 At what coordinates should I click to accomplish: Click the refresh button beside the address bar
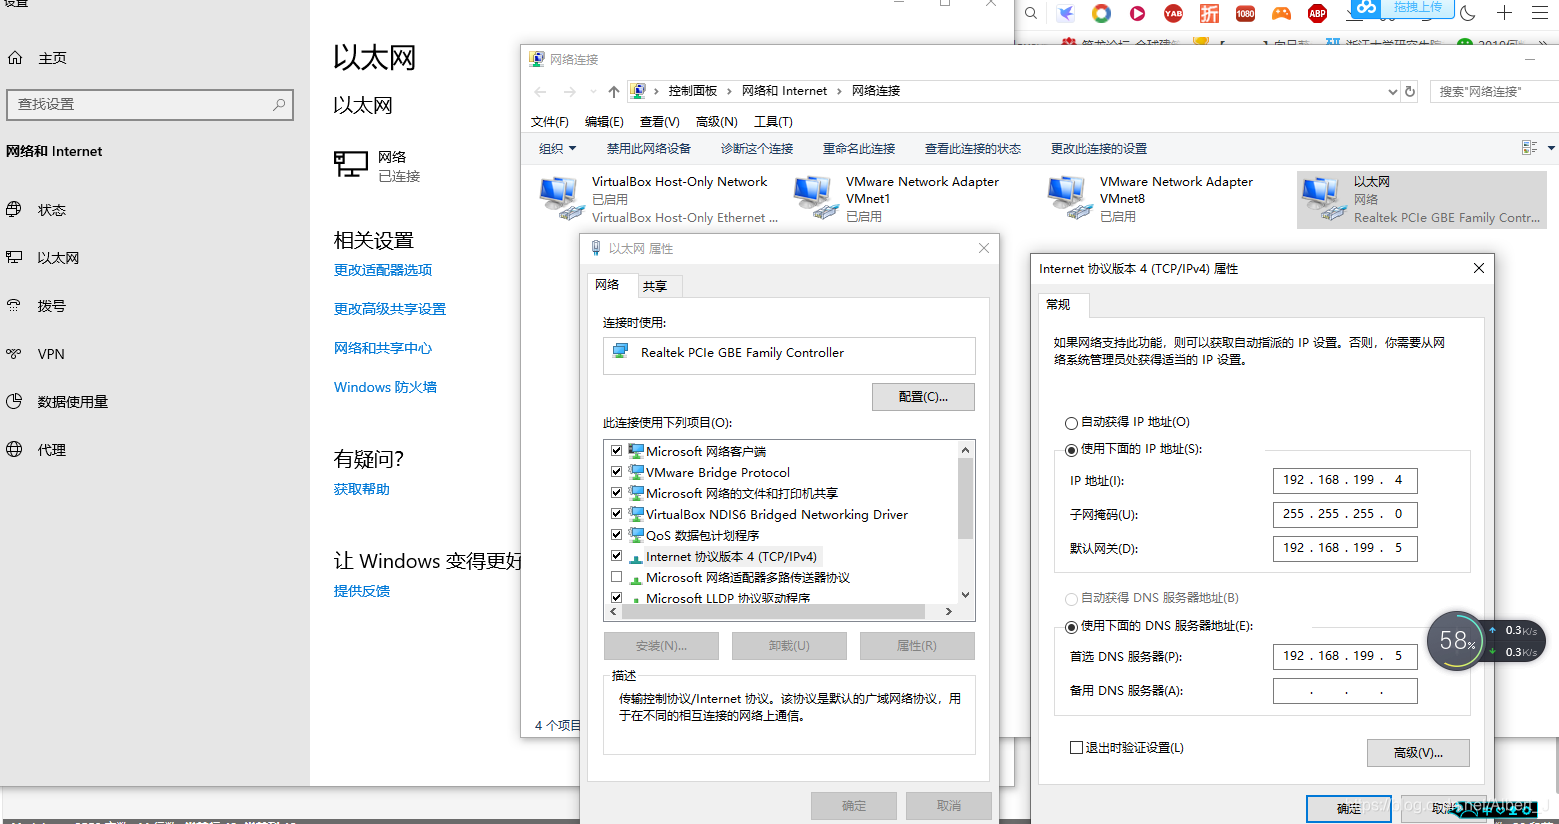(x=1410, y=91)
